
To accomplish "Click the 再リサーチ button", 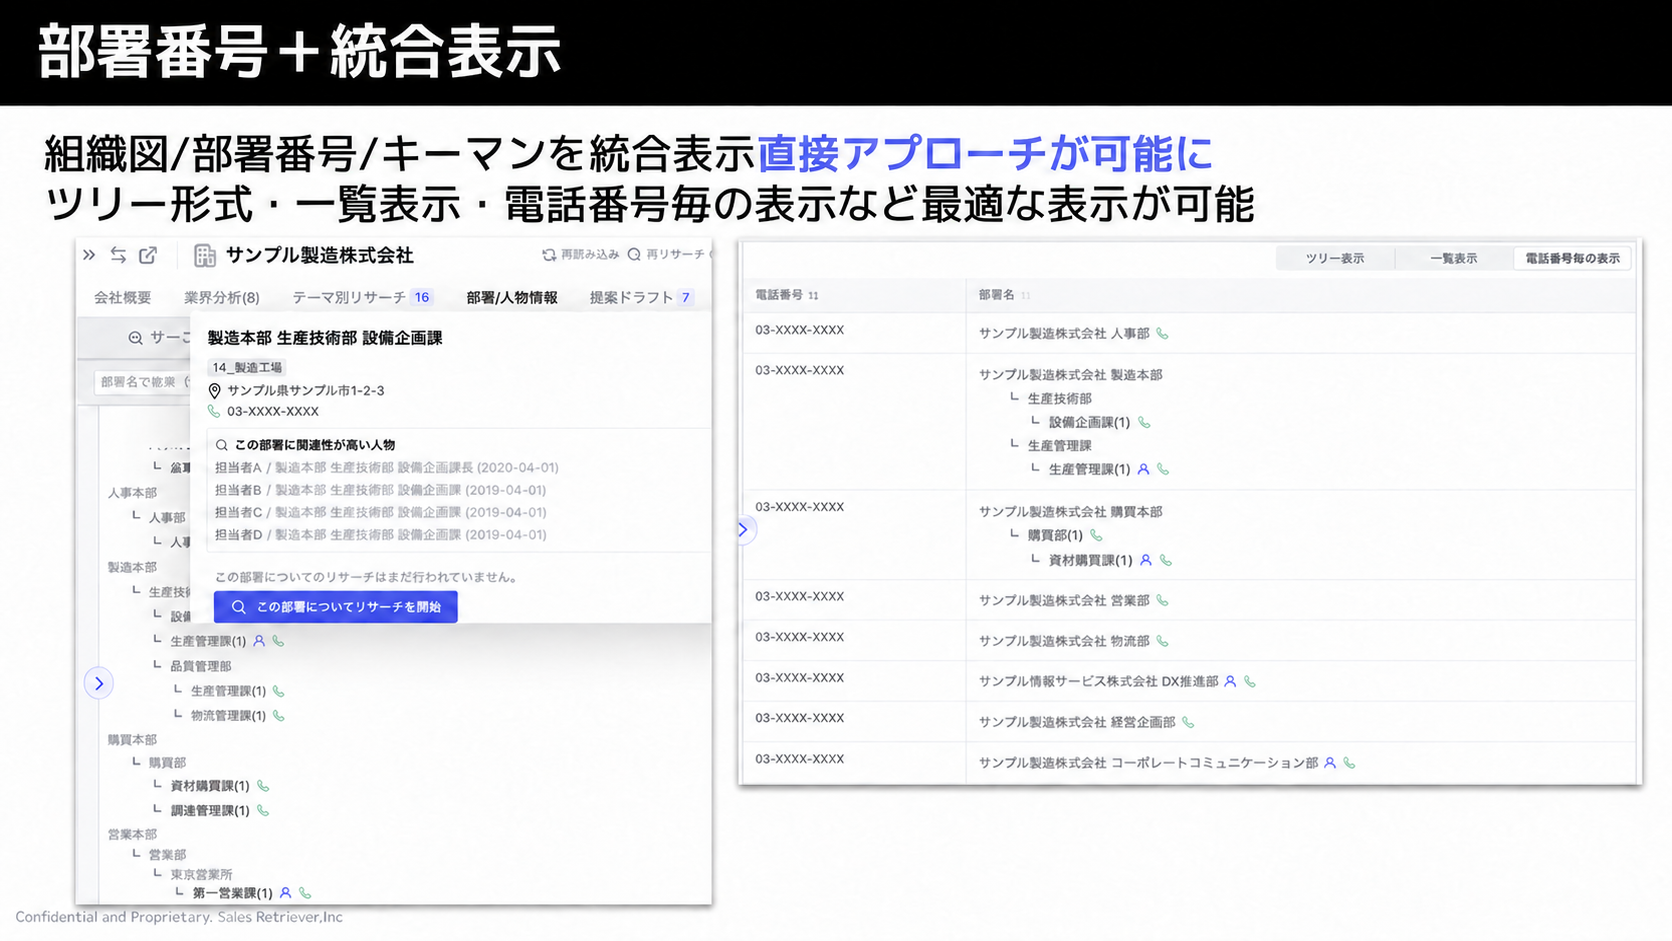I will (x=666, y=255).
